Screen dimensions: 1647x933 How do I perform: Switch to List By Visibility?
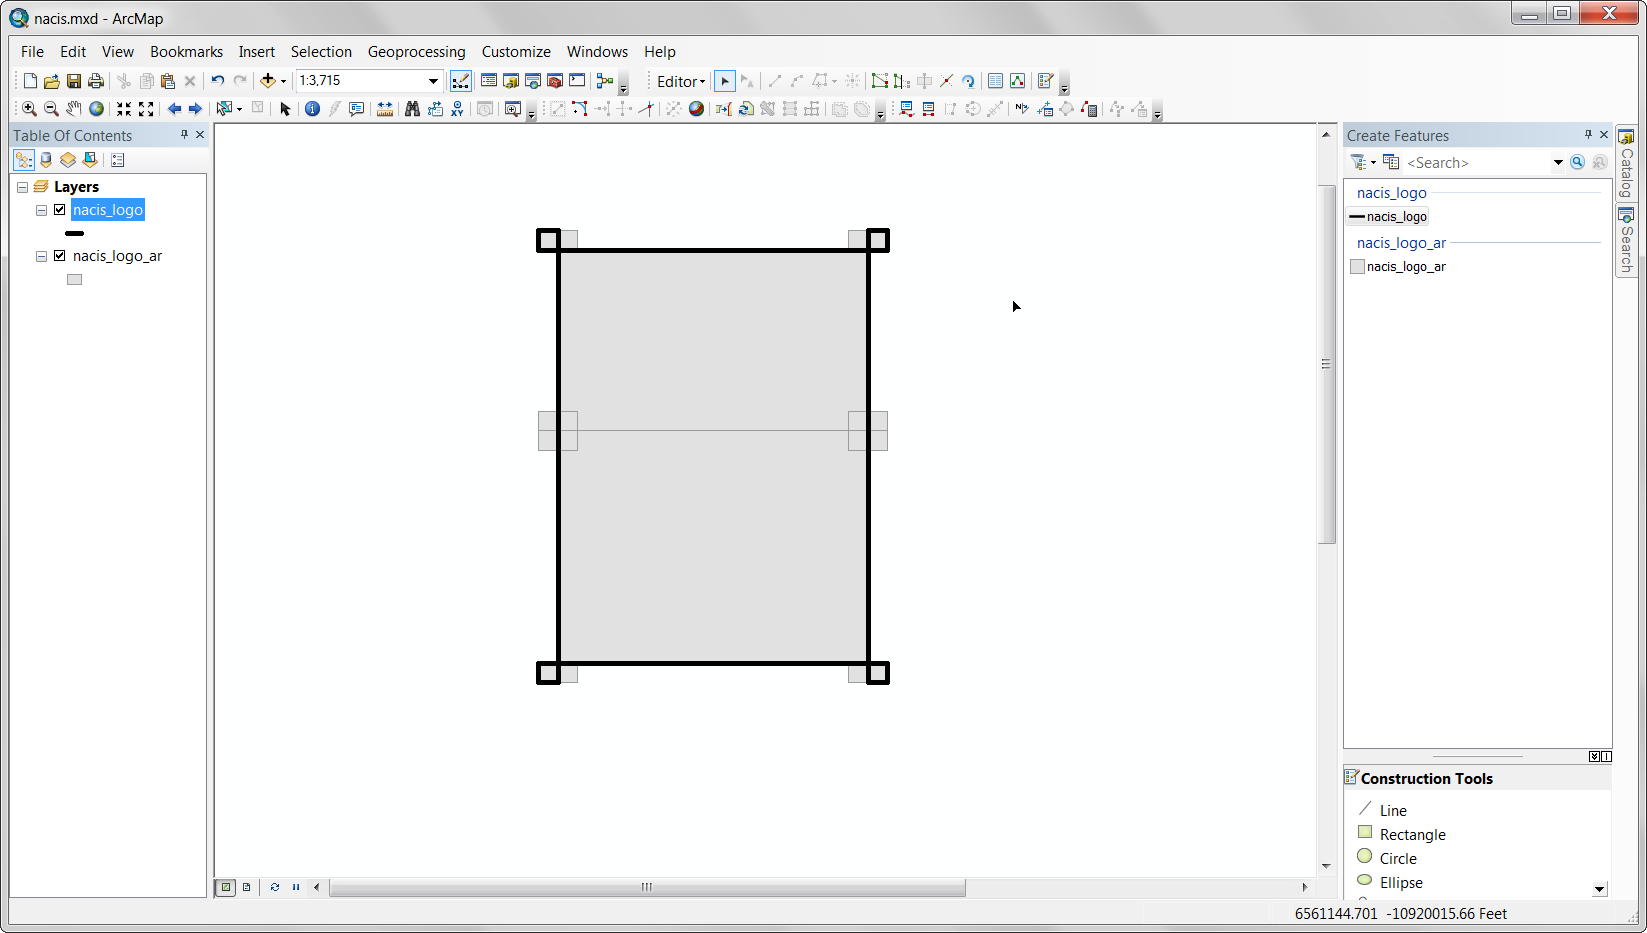click(x=68, y=160)
